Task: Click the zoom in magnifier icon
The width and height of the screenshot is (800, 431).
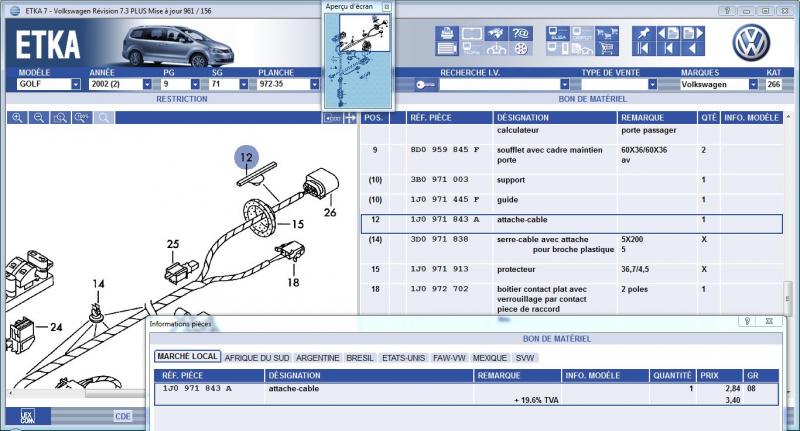Action: [17, 118]
